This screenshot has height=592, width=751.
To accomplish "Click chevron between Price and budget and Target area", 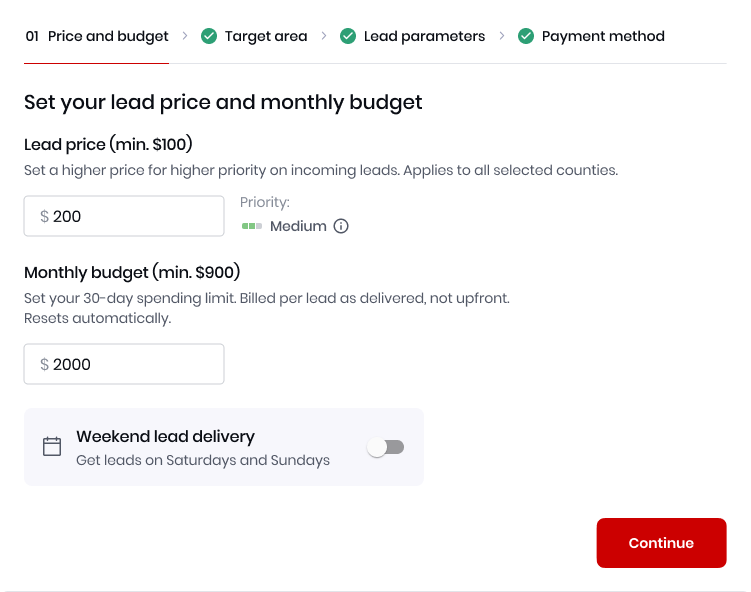I will (185, 36).
